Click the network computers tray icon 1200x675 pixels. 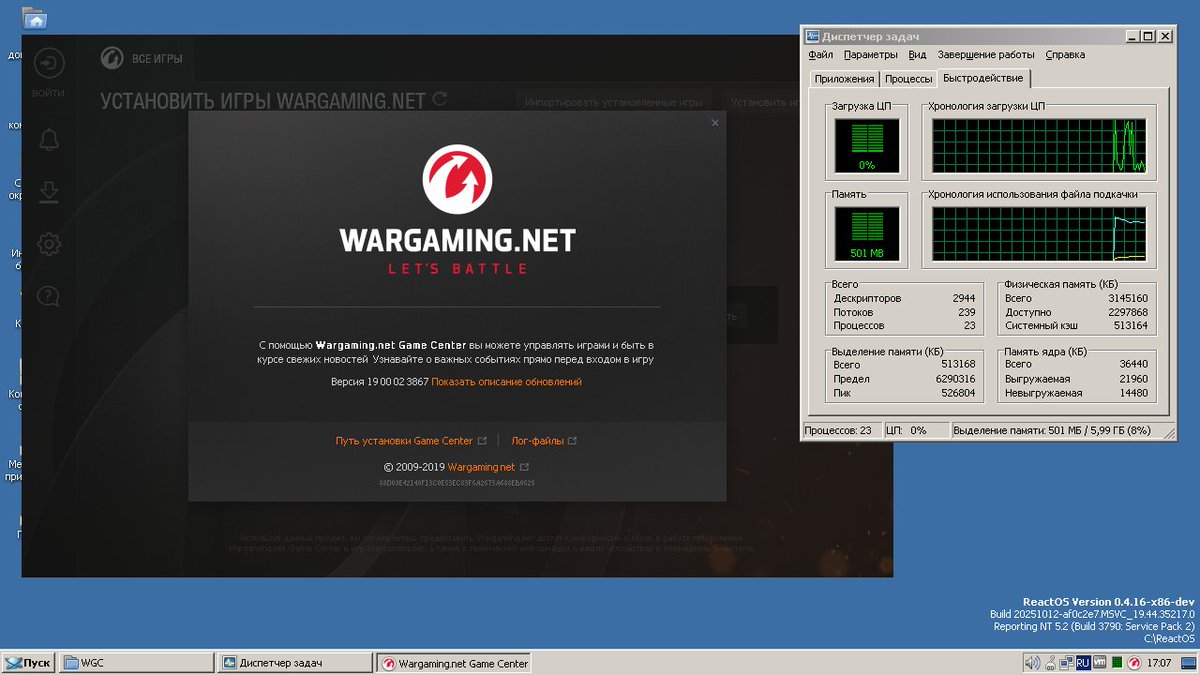coord(1066,662)
